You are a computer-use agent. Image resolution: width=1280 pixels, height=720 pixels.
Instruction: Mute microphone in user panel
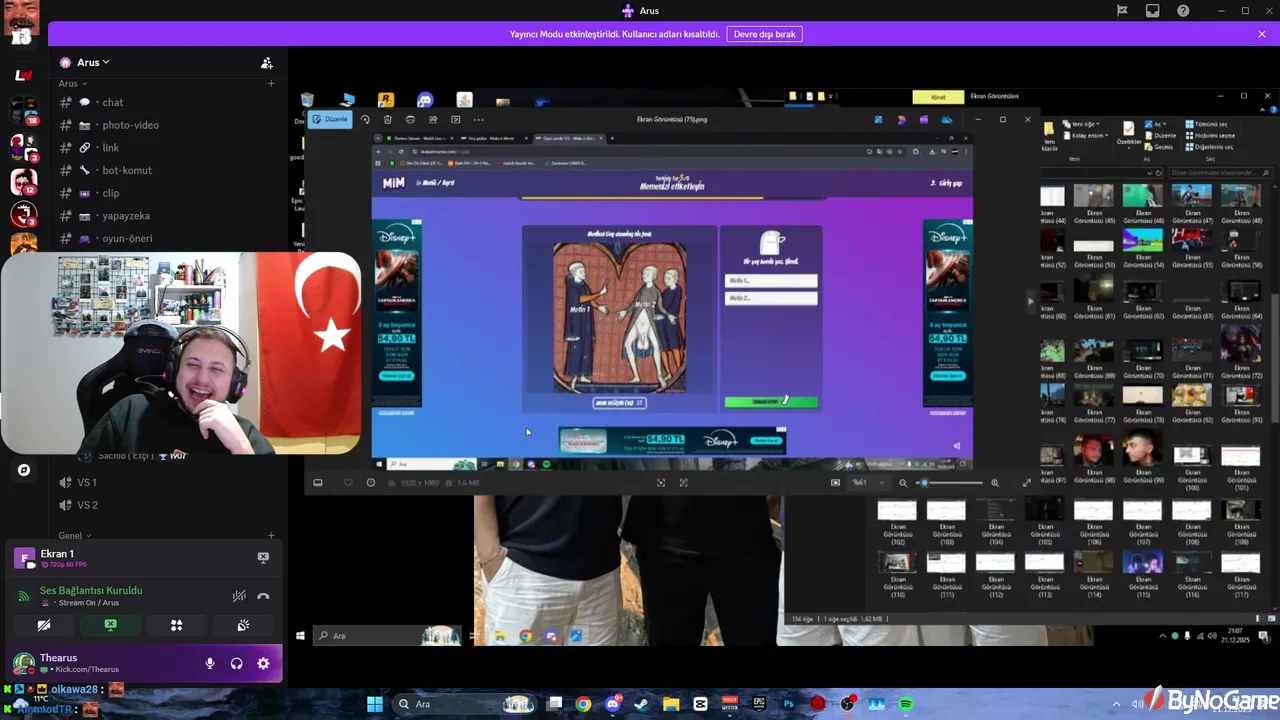point(209,663)
